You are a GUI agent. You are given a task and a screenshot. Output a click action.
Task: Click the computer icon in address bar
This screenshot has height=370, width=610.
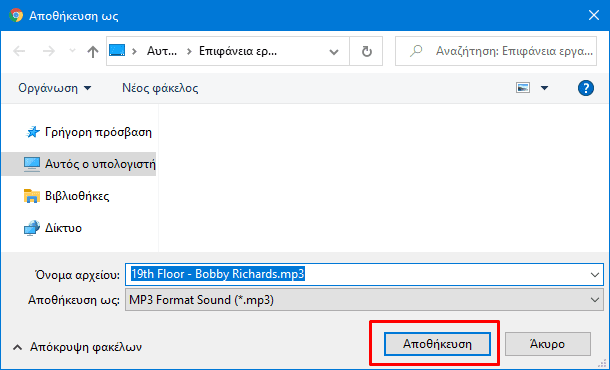pos(117,51)
